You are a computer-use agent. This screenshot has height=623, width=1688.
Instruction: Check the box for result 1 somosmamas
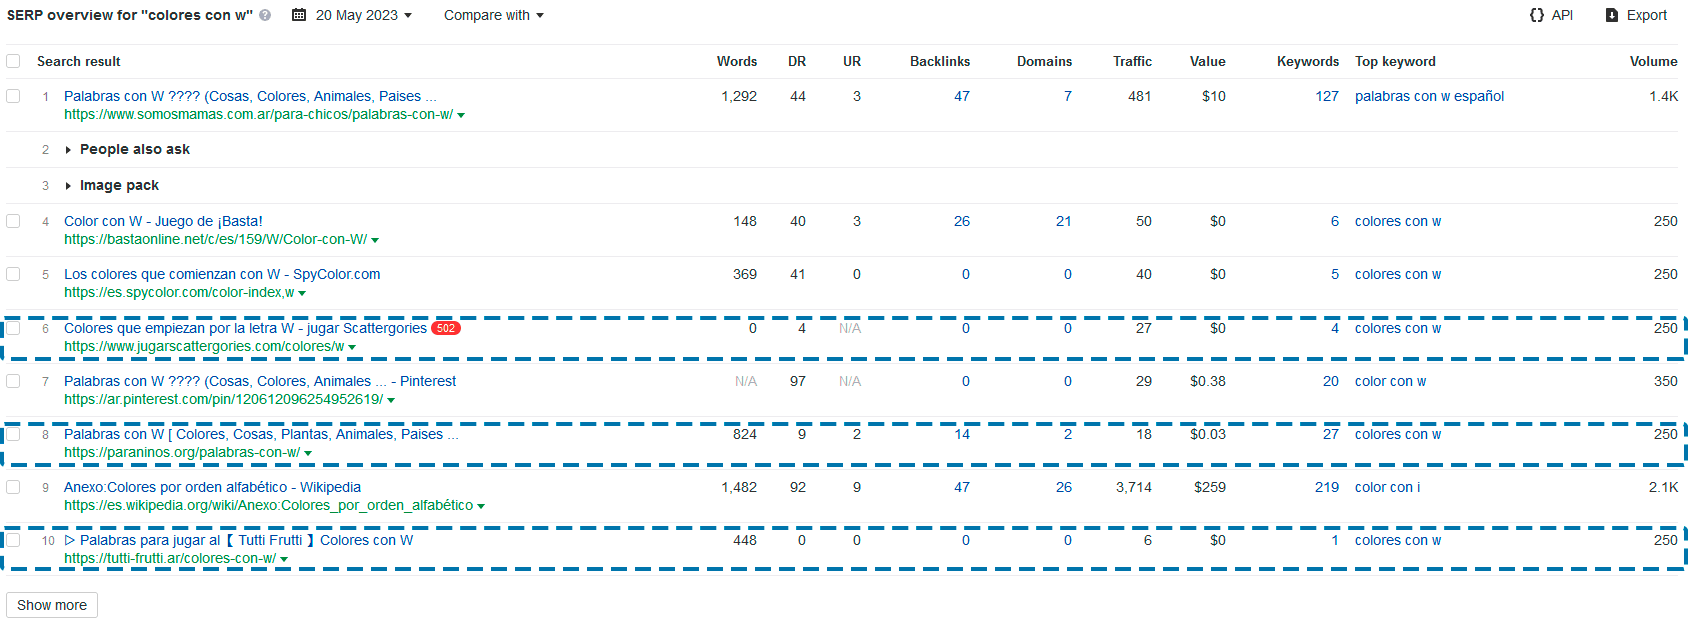[x=13, y=96]
